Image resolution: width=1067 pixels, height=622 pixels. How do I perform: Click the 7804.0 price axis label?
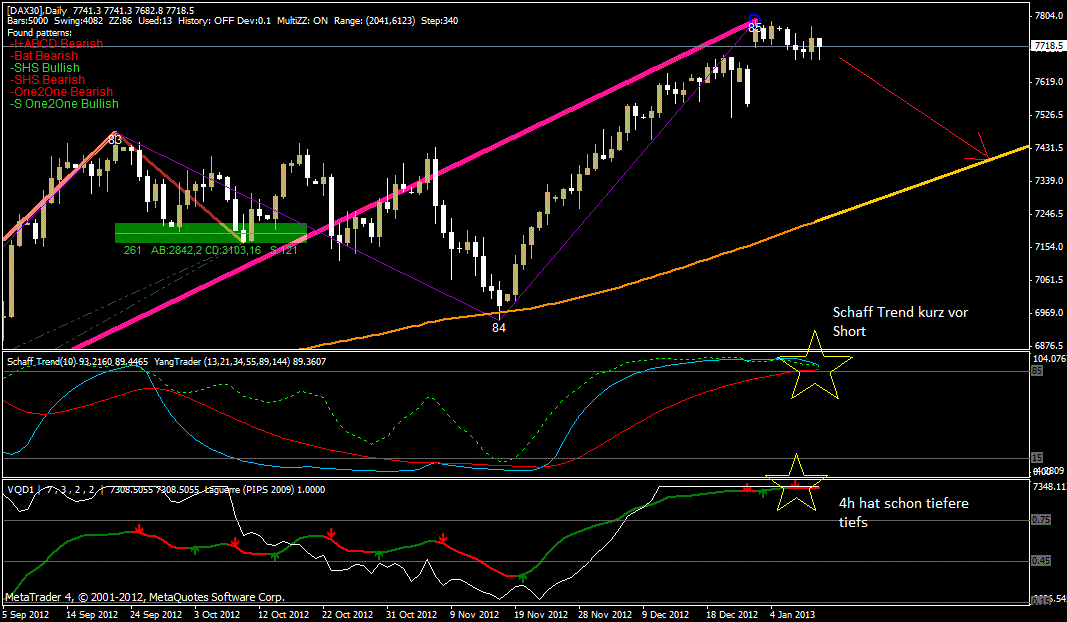coord(1048,16)
